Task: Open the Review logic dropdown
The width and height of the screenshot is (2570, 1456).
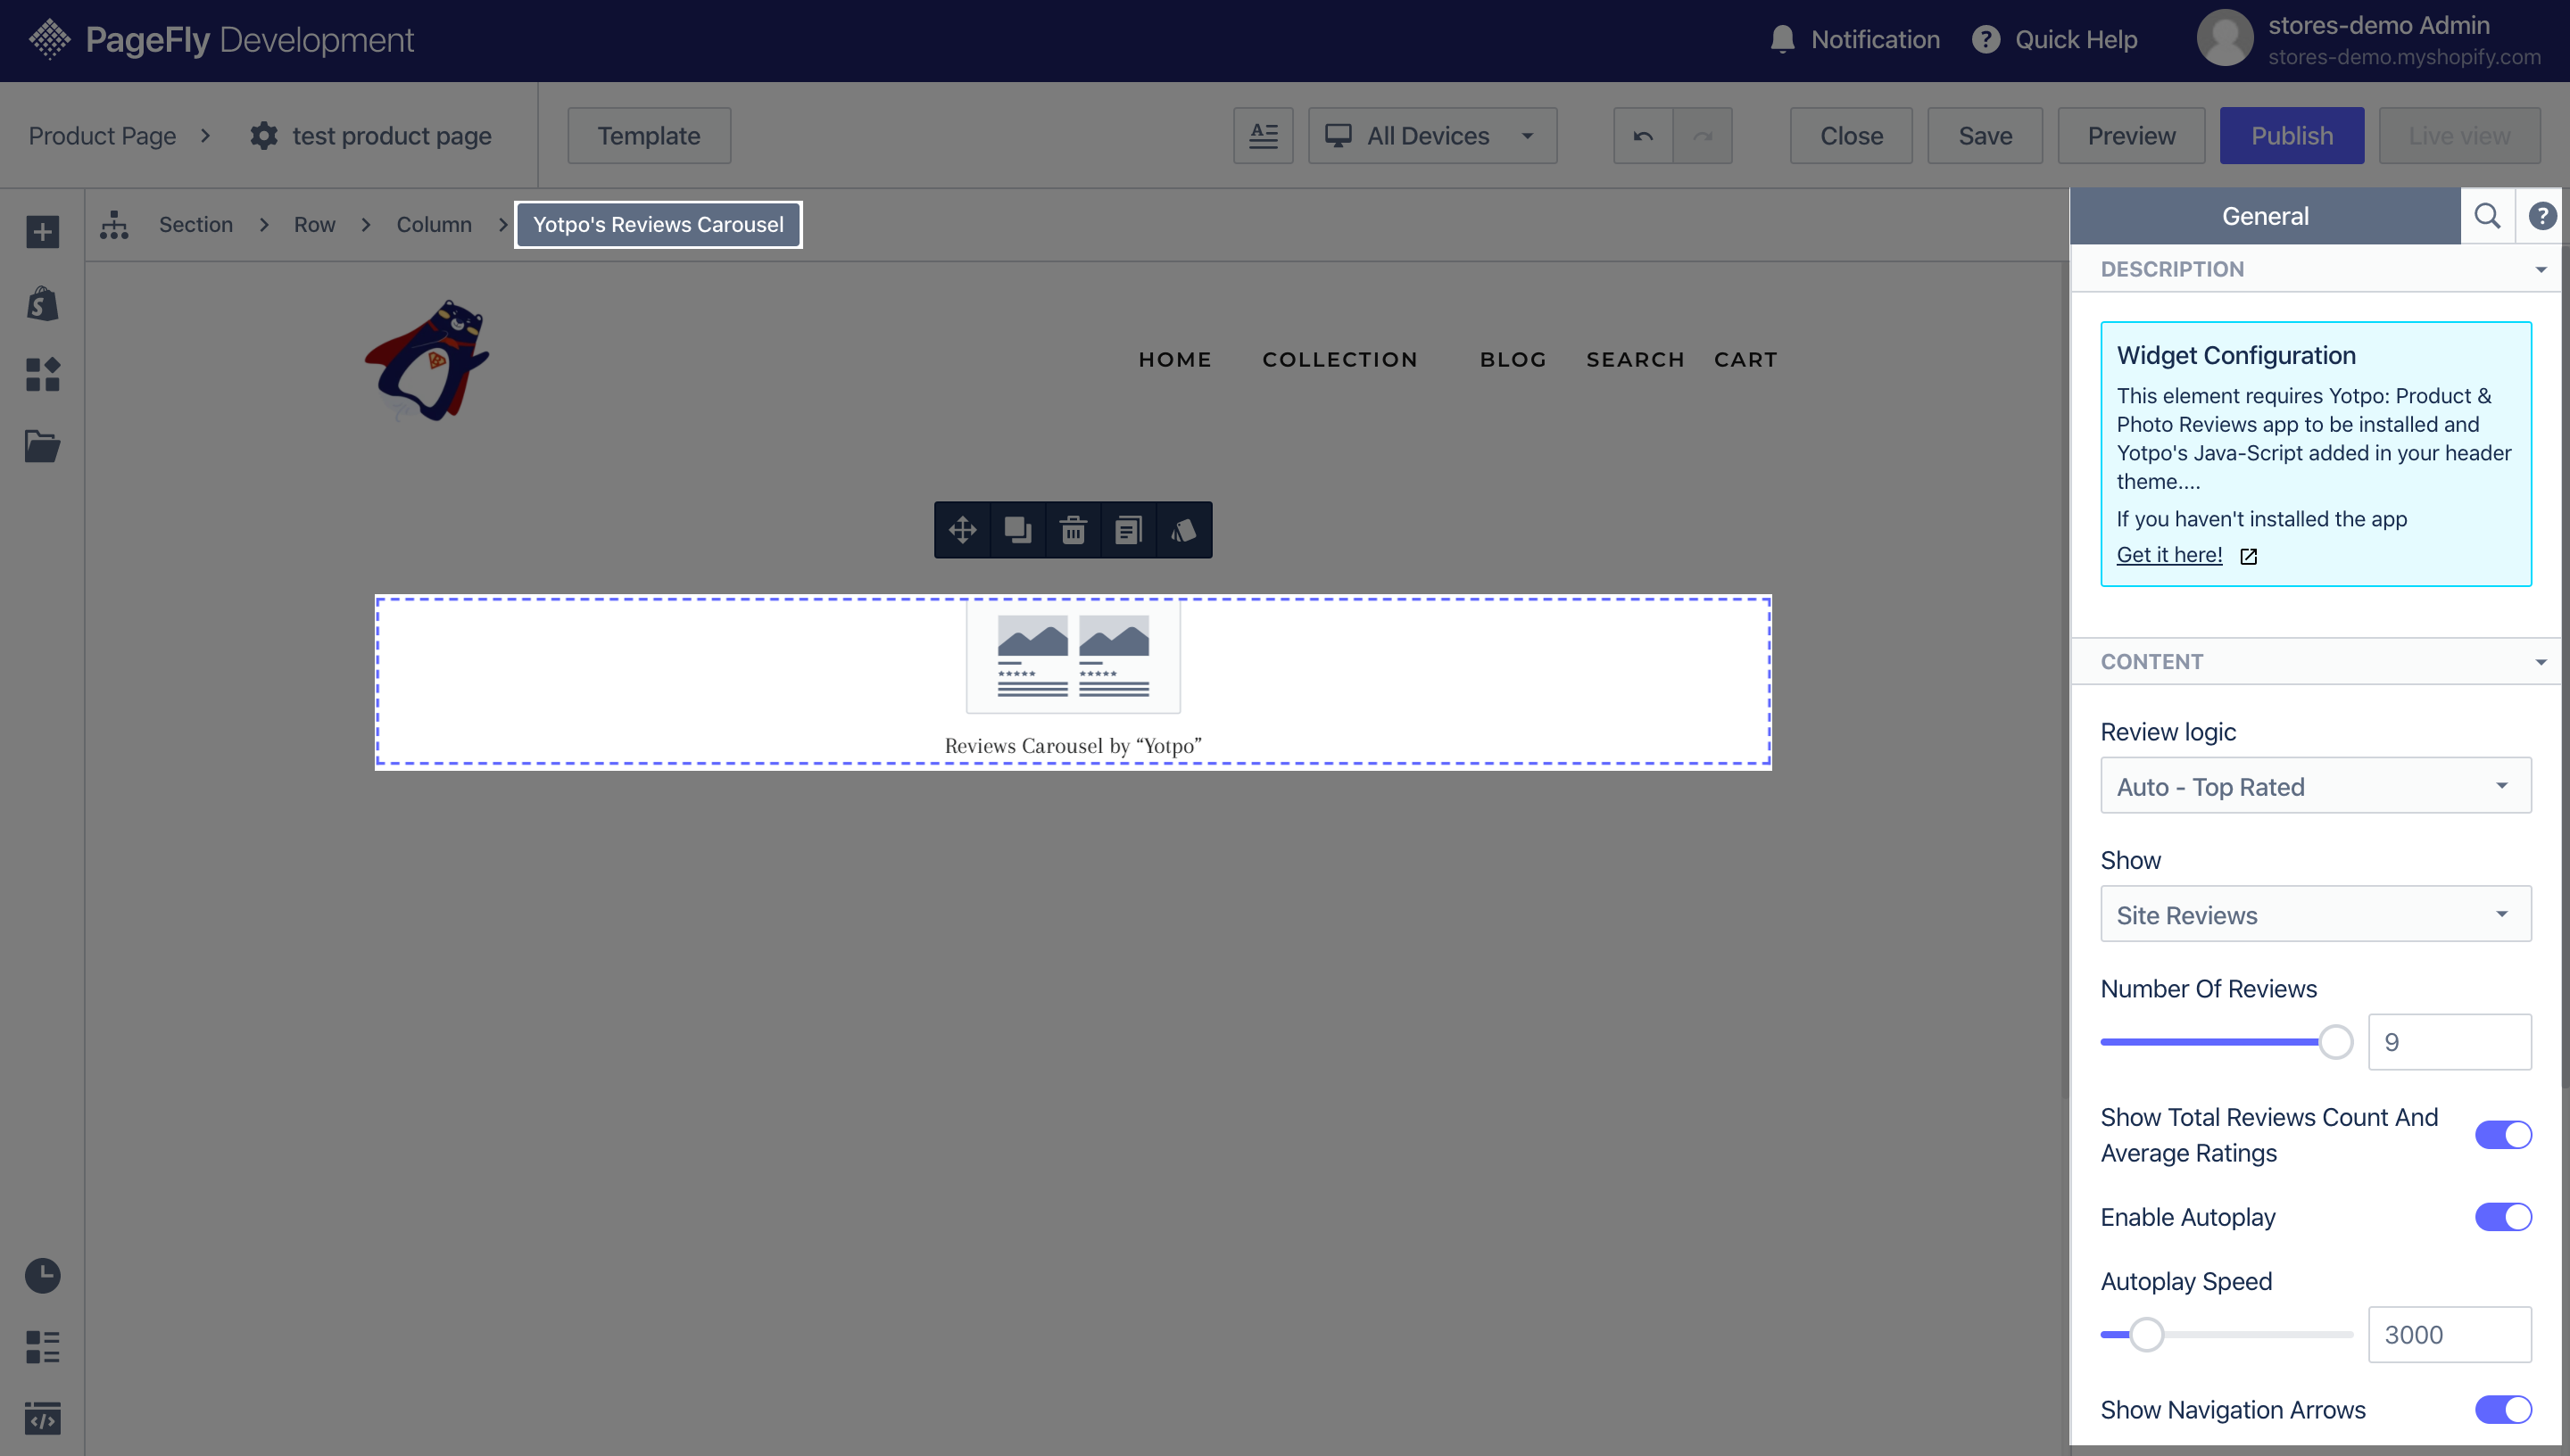Action: pyautogui.click(x=2316, y=785)
